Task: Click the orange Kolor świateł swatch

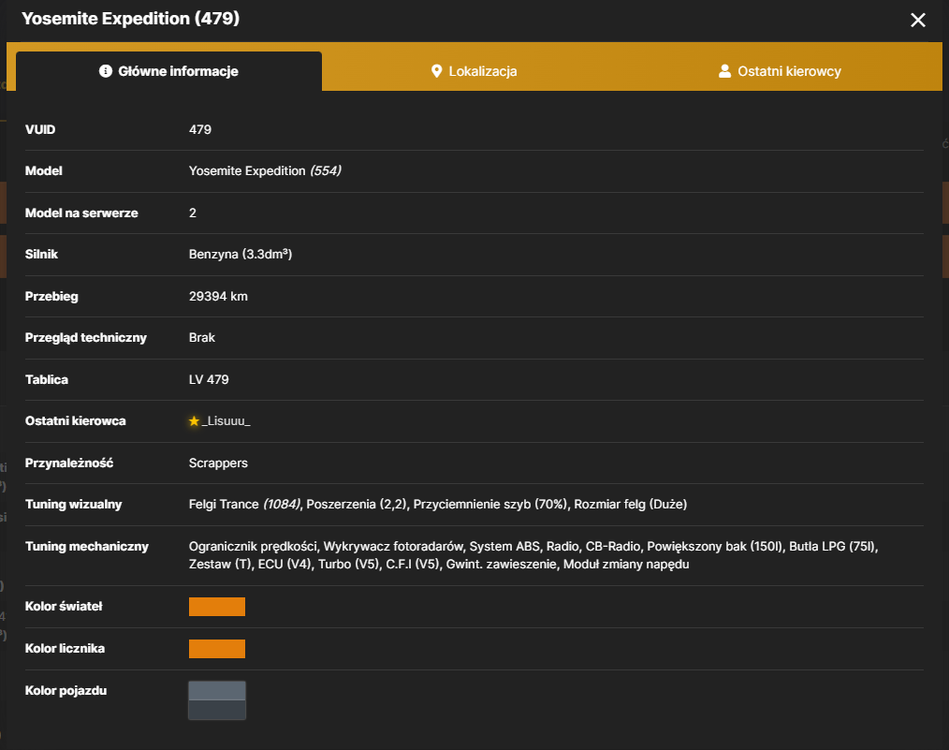Action: [217, 607]
